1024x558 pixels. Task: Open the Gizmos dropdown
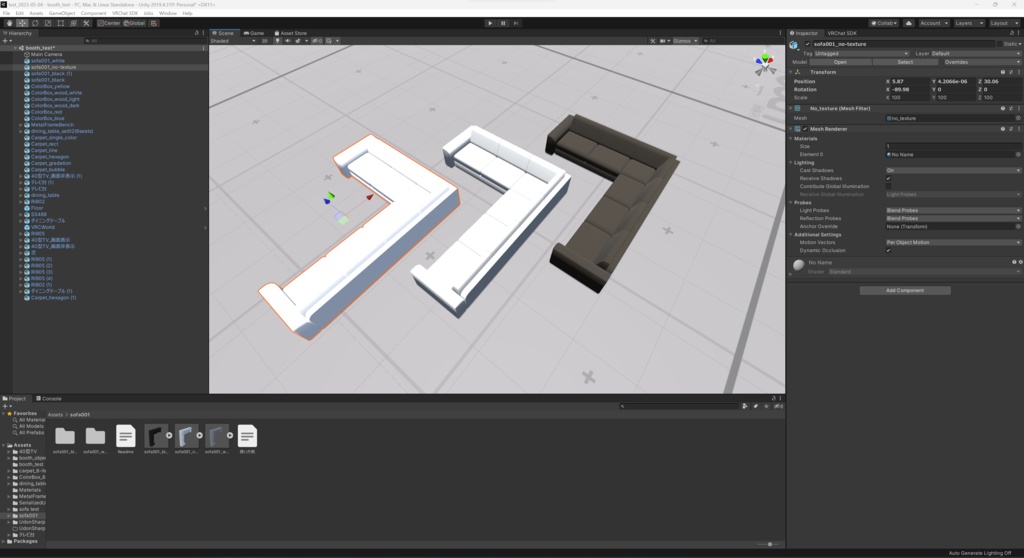click(x=685, y=41)
